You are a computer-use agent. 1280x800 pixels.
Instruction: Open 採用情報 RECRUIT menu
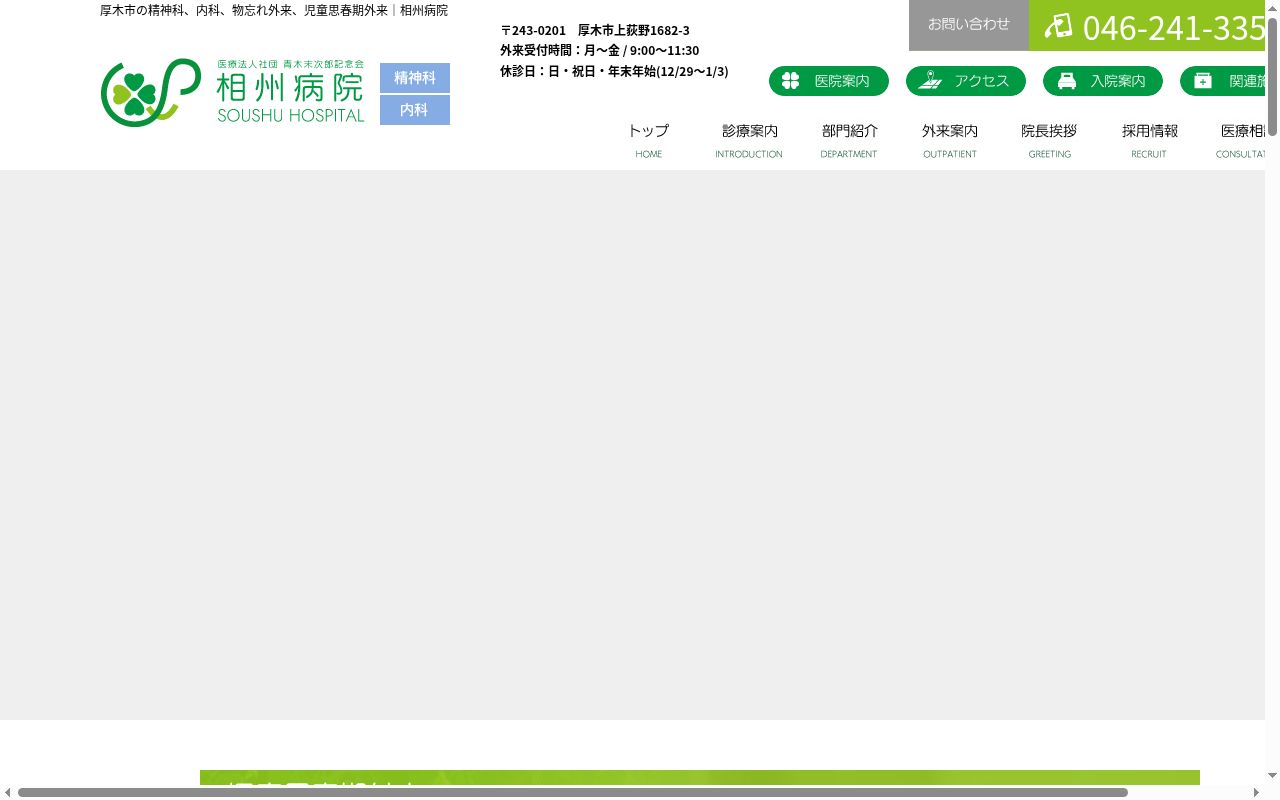pos(1149,140)
